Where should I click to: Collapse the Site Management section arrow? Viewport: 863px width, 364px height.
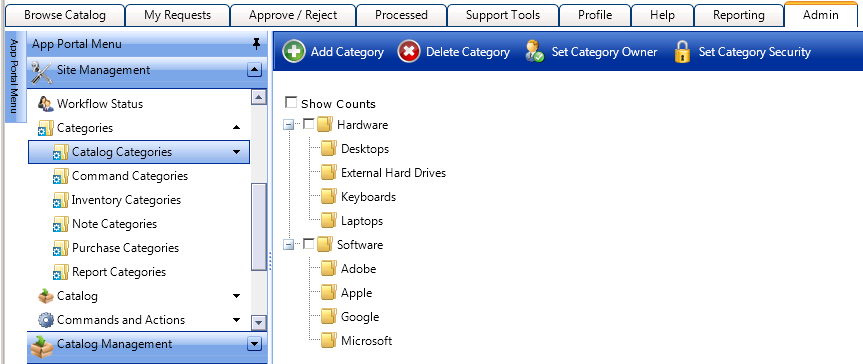tap(254, 70)
